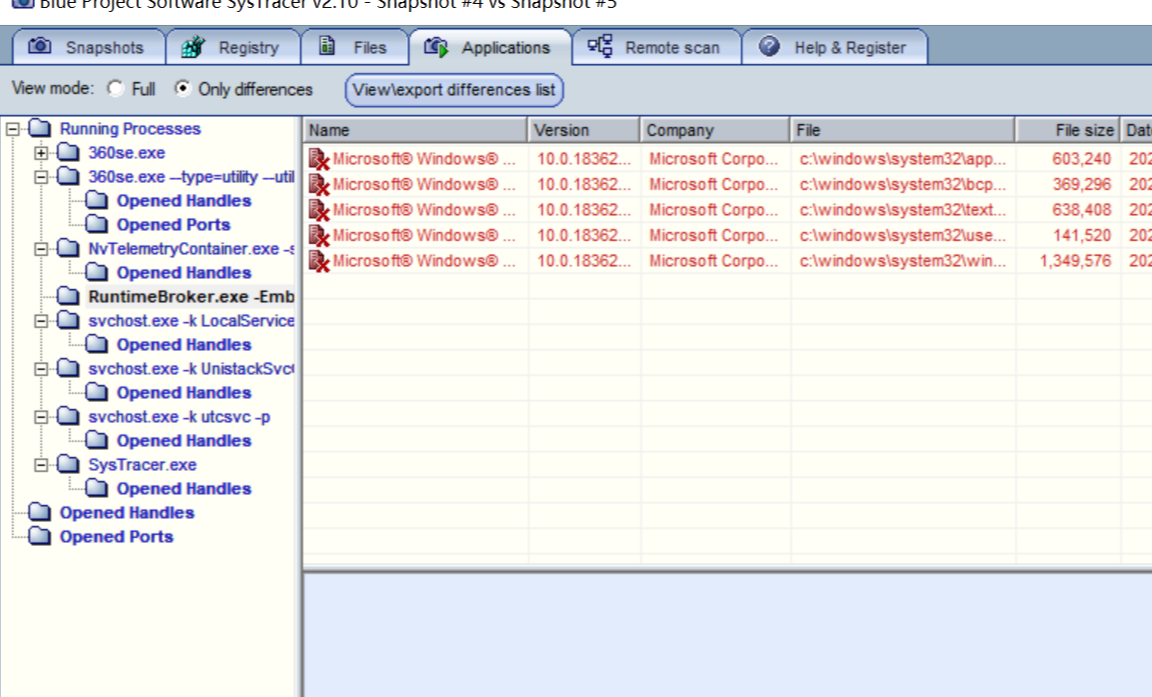The image size is (1152, 697).
Task: Open the Files tab
Action: pos(355,47)
